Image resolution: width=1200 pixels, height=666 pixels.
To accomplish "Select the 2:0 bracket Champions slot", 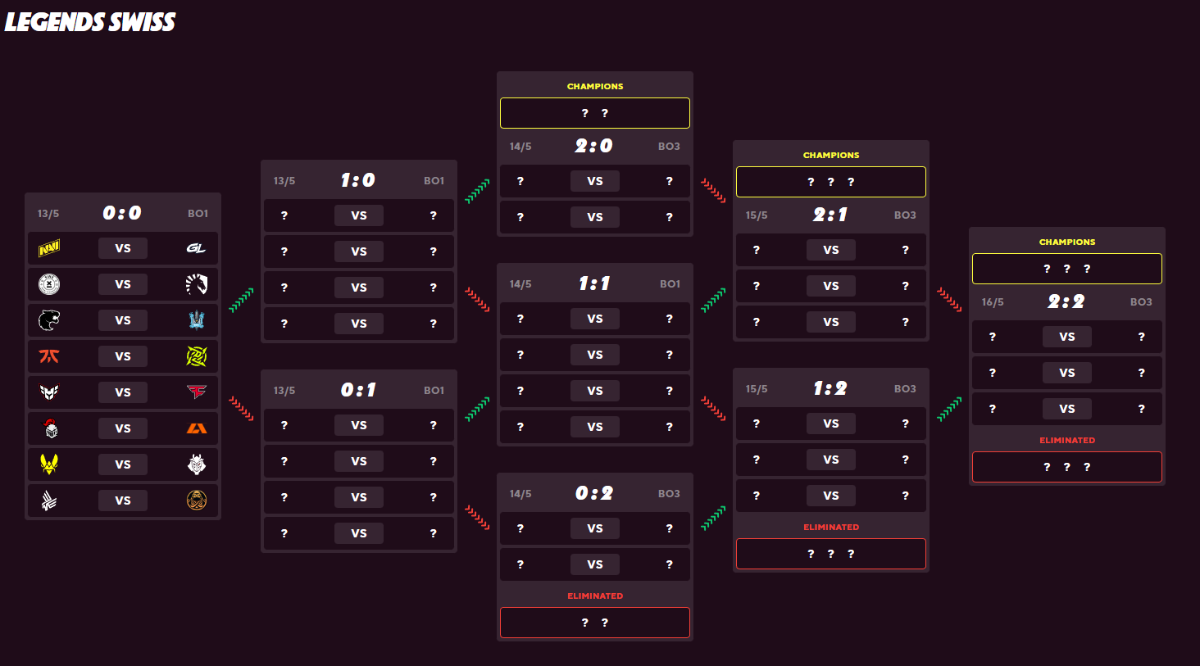I will point(595,113).
